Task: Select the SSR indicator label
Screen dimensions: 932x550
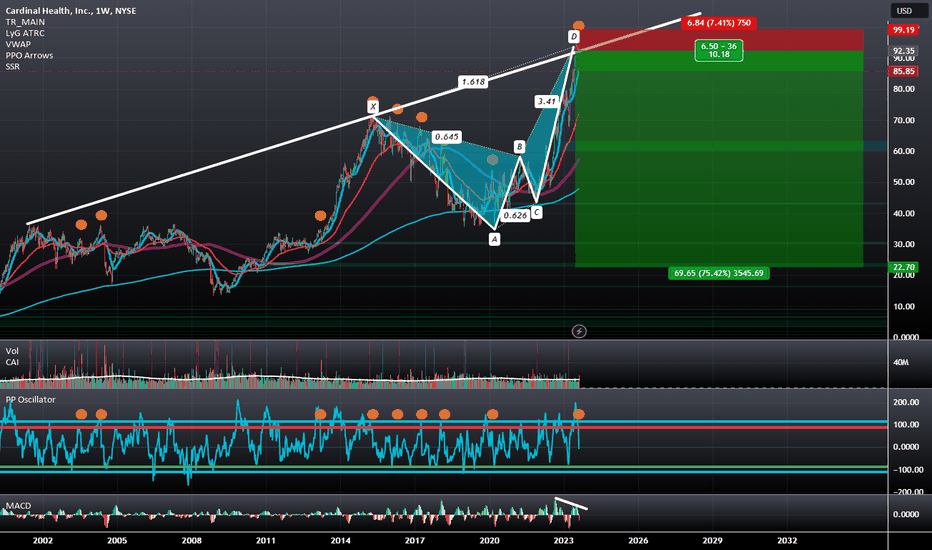Action: pos(12,67)
